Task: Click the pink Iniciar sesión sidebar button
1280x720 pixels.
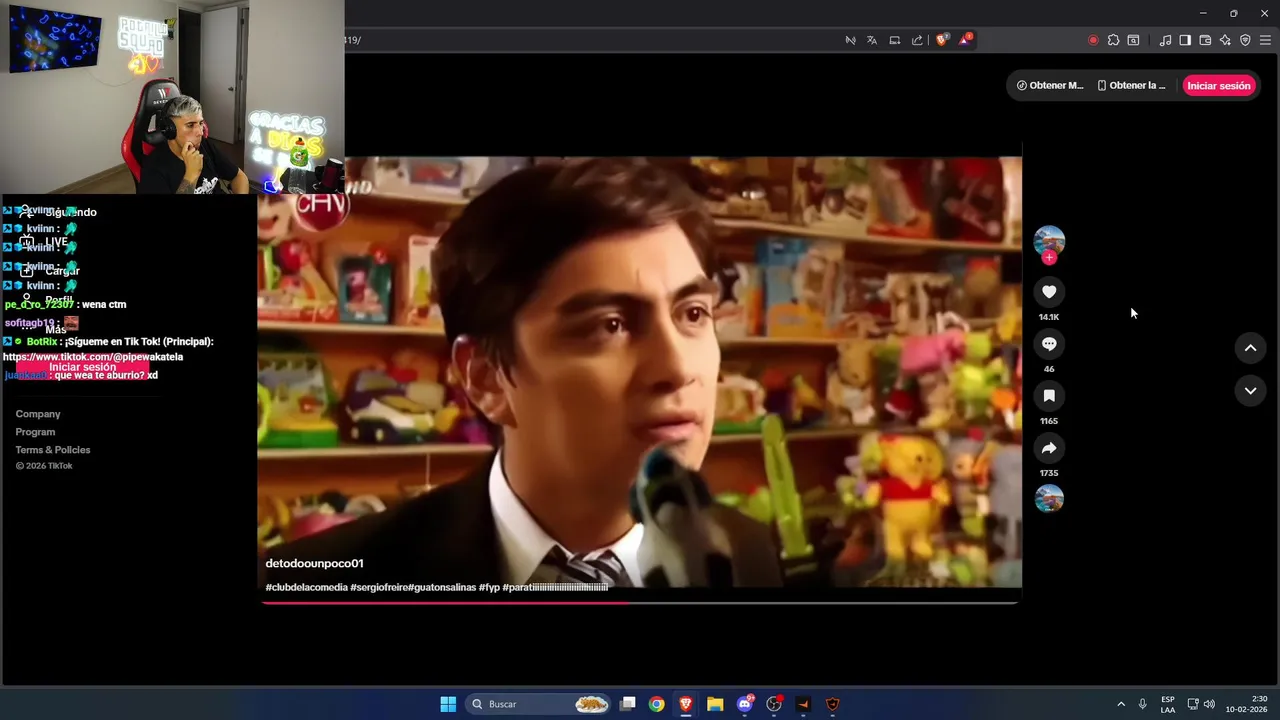Action: (x=82, y=368)
